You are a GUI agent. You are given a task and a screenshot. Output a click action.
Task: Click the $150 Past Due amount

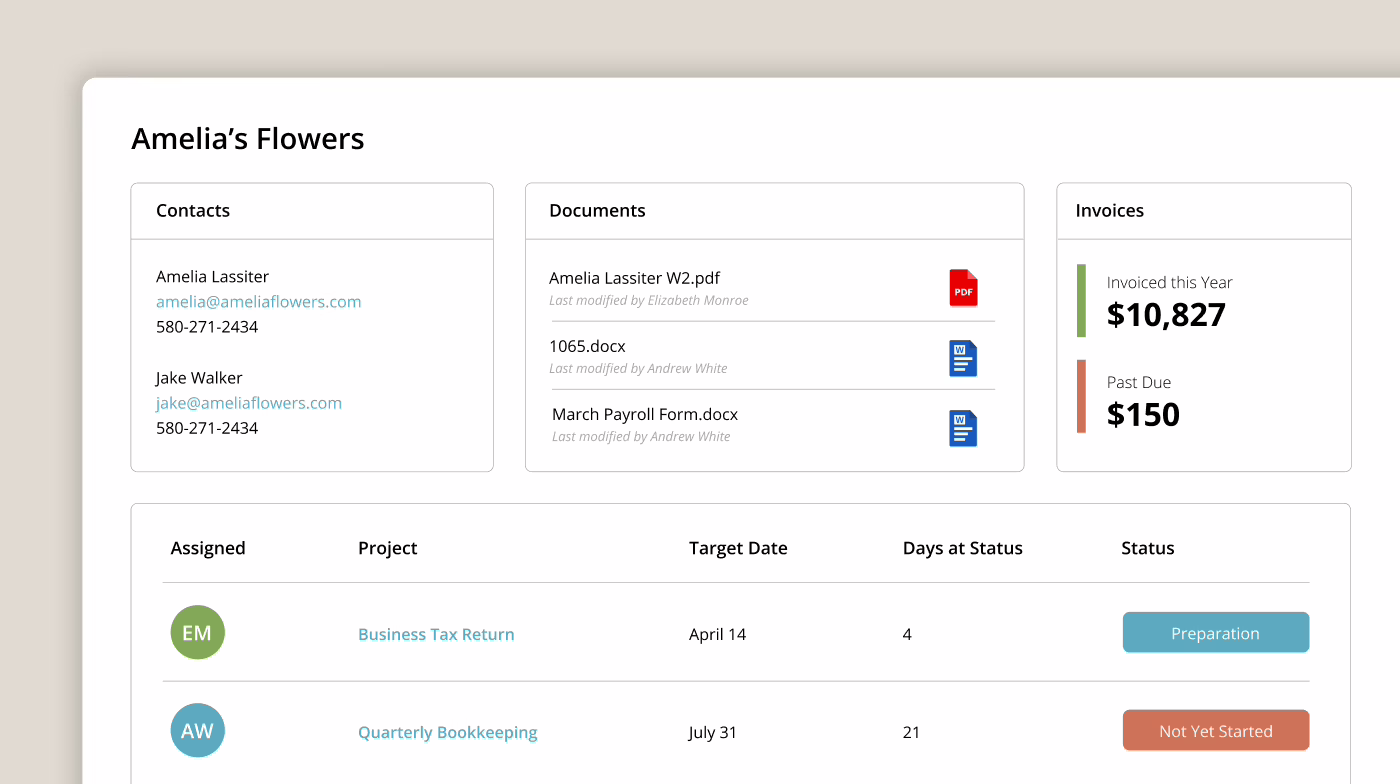tap(1143, 414)
